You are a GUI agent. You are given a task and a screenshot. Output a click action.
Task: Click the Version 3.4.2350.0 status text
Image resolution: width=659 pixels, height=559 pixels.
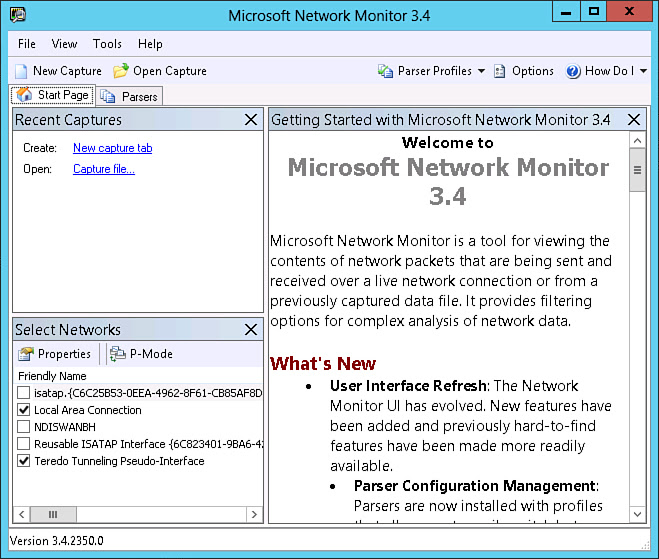click(56, 541)
